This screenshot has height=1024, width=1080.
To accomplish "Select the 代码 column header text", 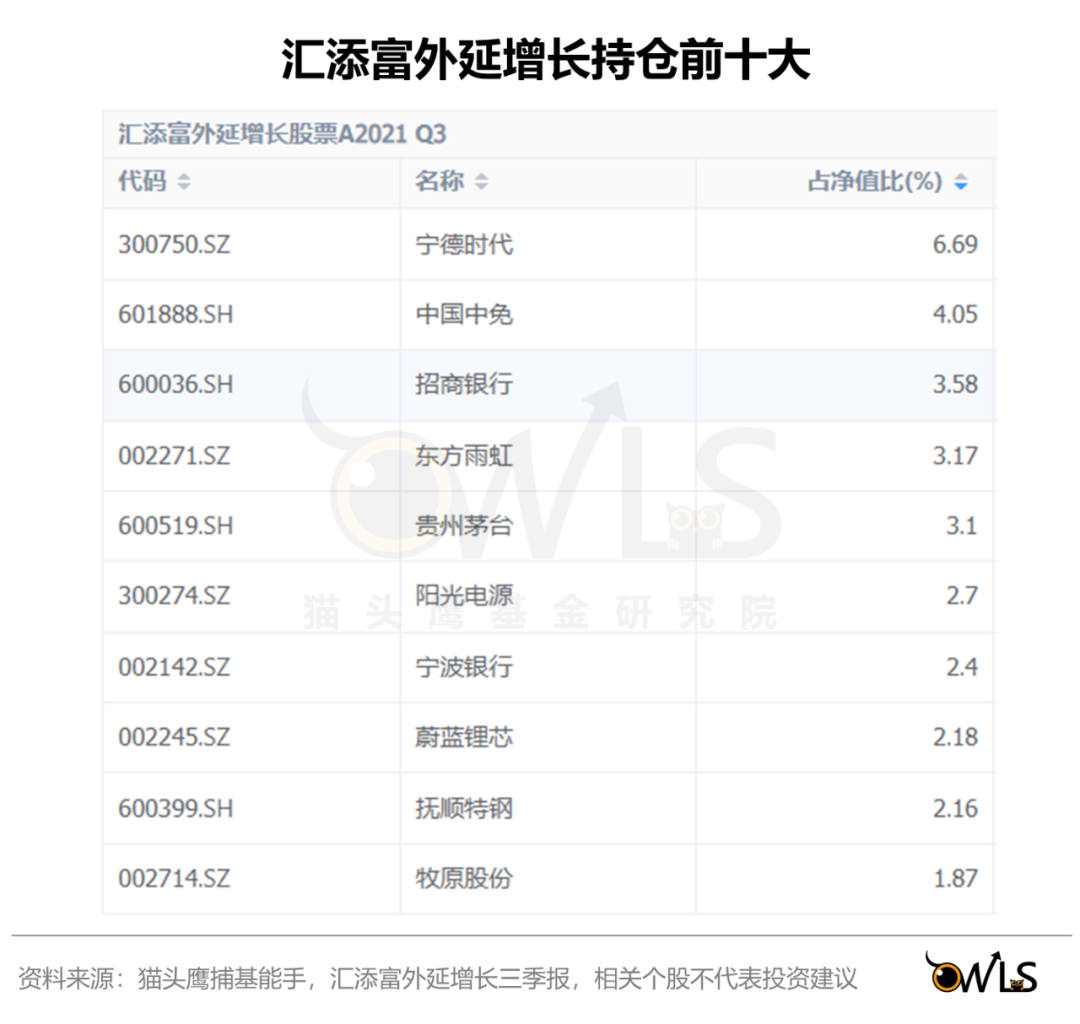I will pos(143,181).
